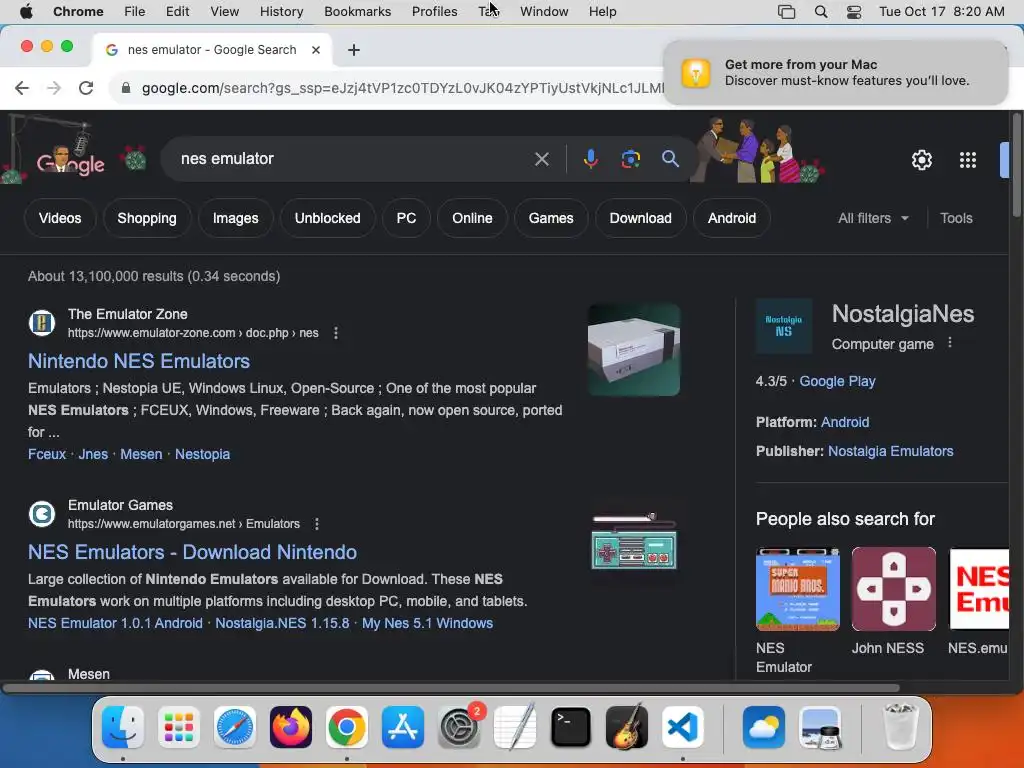This screenshot has height=768, width=1024.
Task: Open My Nes 5.1 Windows sitelink
Action: (427, 623)
